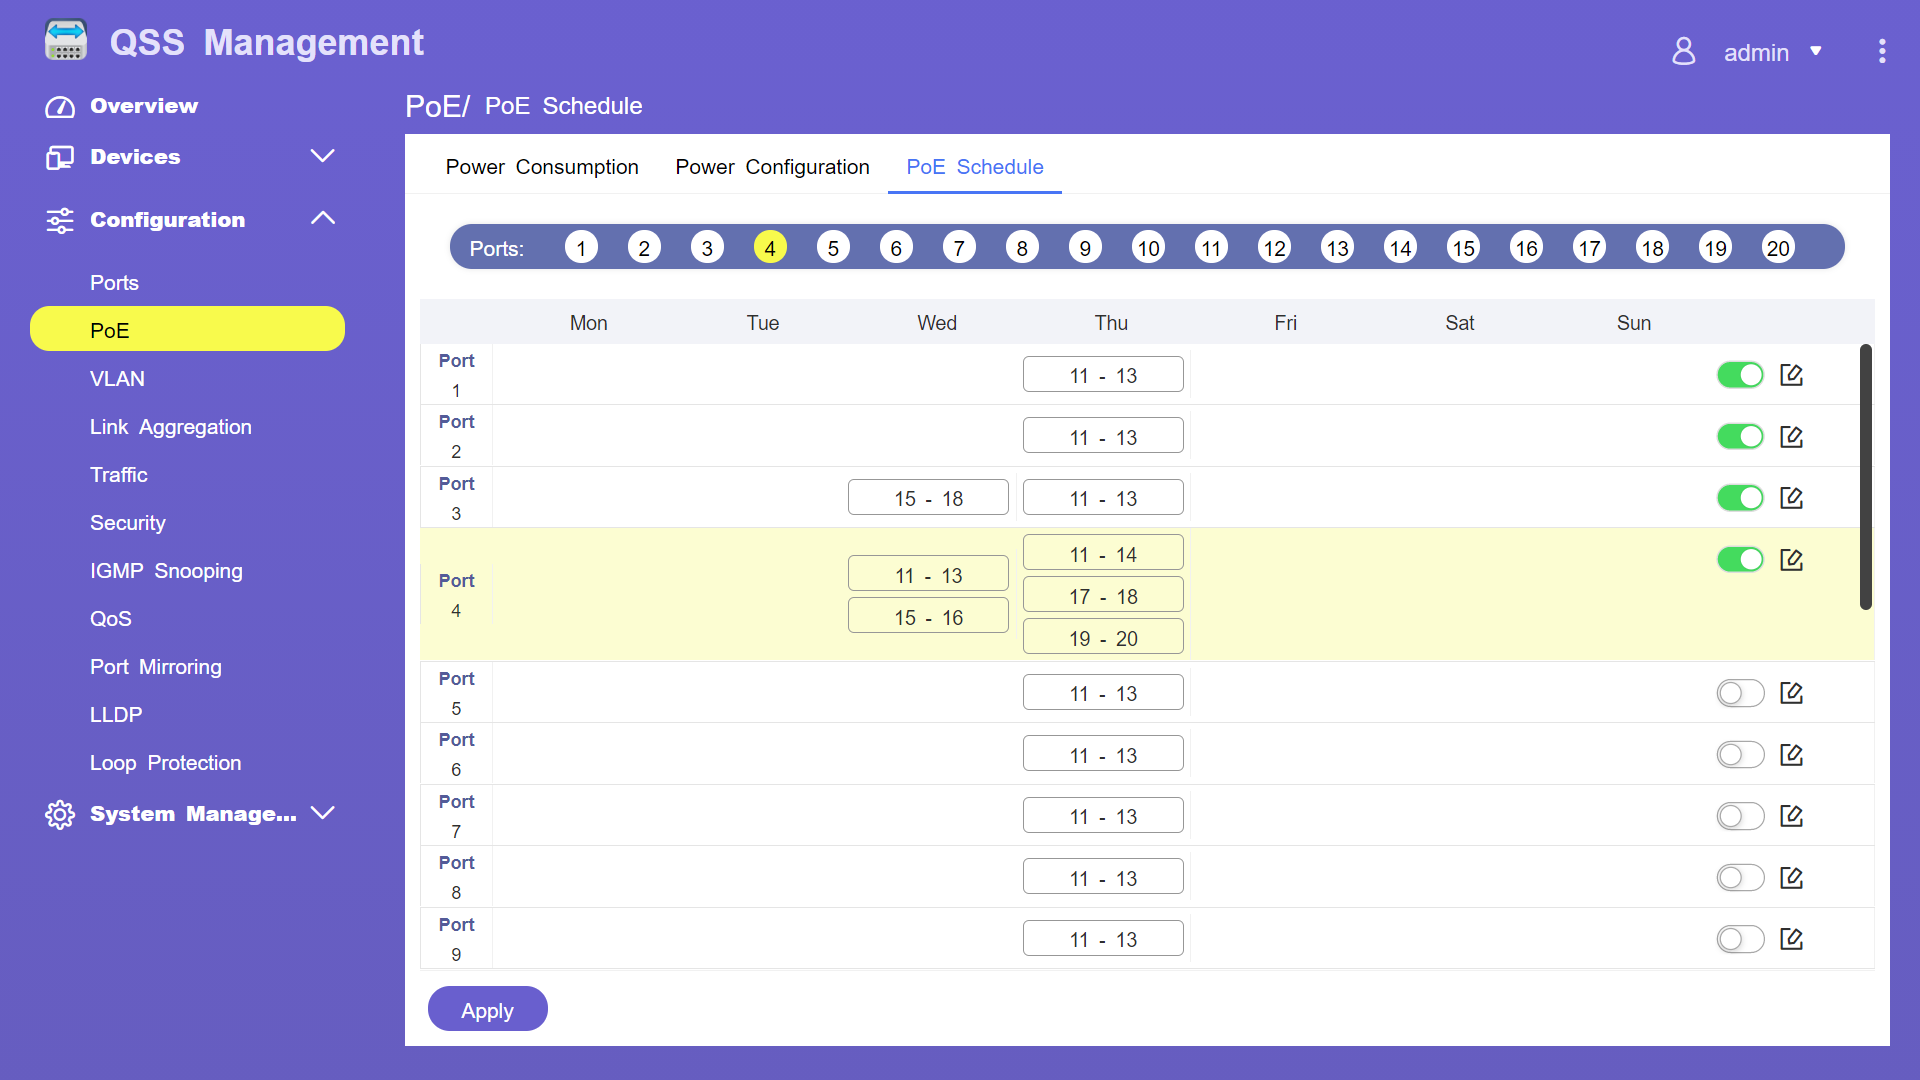Select port 20 in the Ports selector
This screenshot has width=1920, height=1080.
(1778, 247)
